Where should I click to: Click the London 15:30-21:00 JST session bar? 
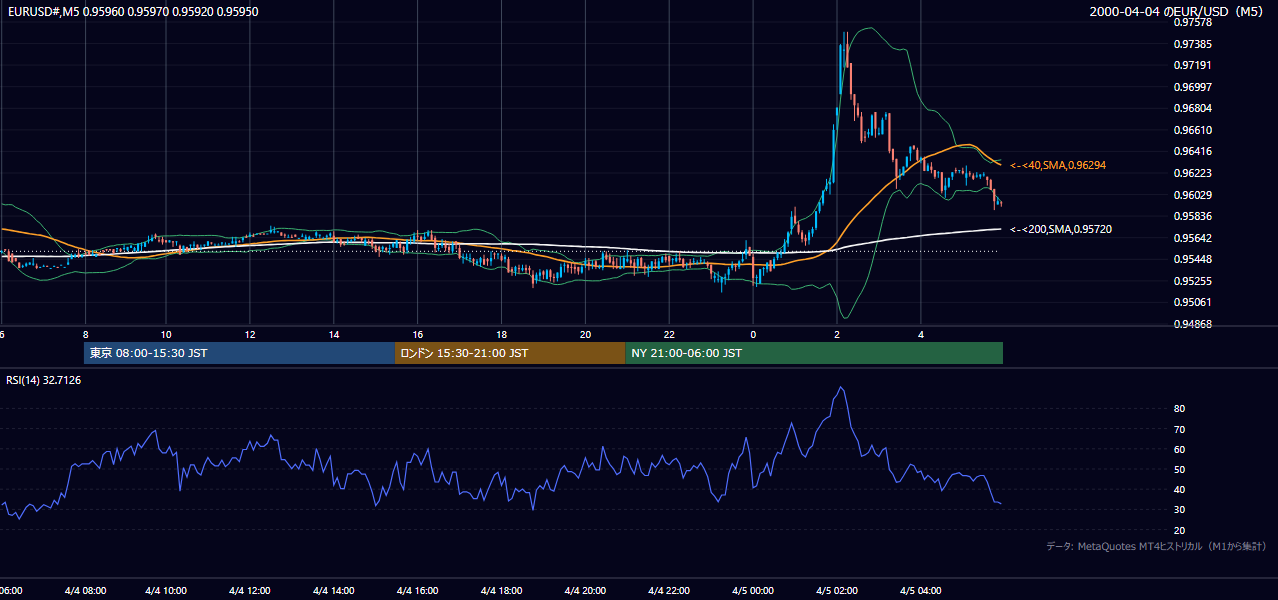510,353
